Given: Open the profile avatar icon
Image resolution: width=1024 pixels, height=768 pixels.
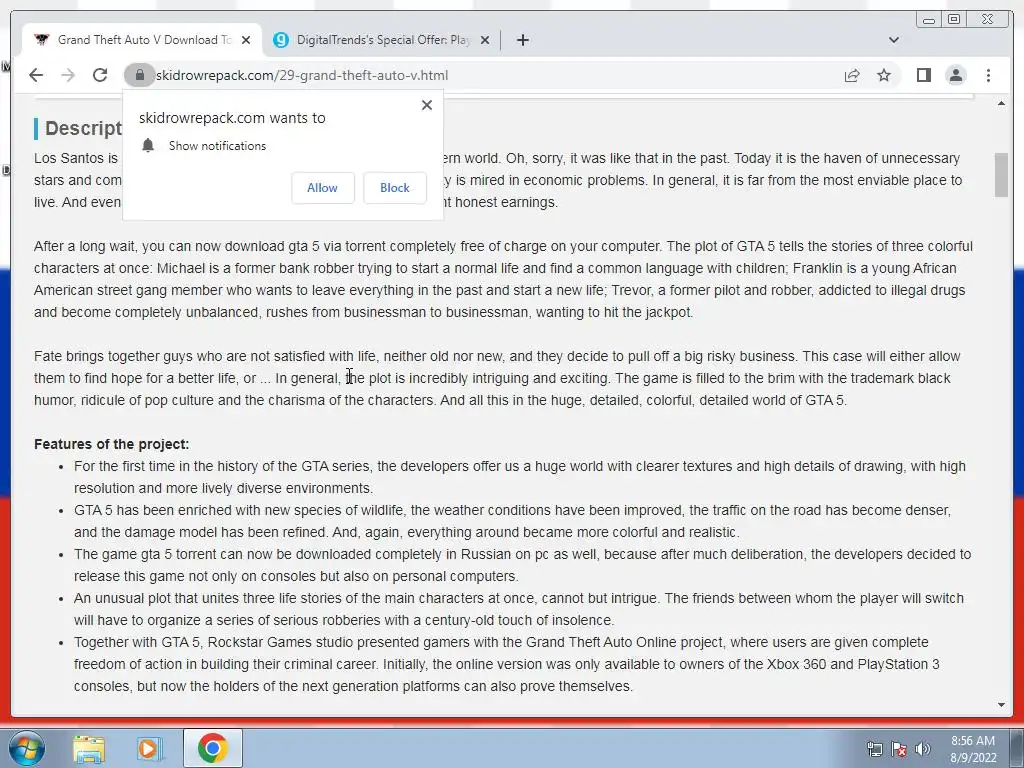Looking at the screenshot, I should (x=955, y=75).
